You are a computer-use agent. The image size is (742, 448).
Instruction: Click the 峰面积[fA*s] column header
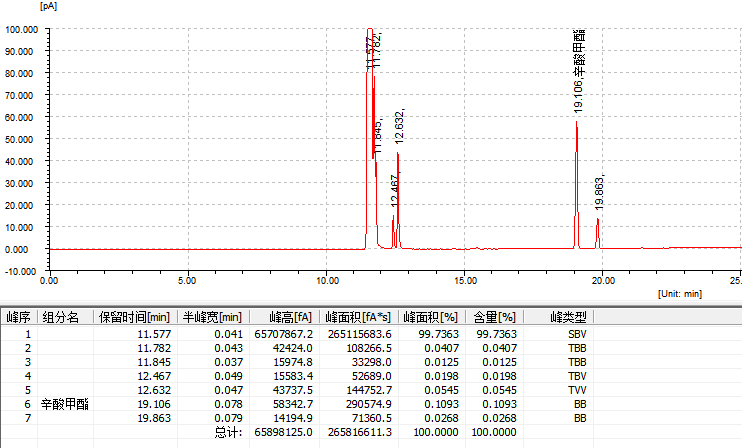pos(359,317)
